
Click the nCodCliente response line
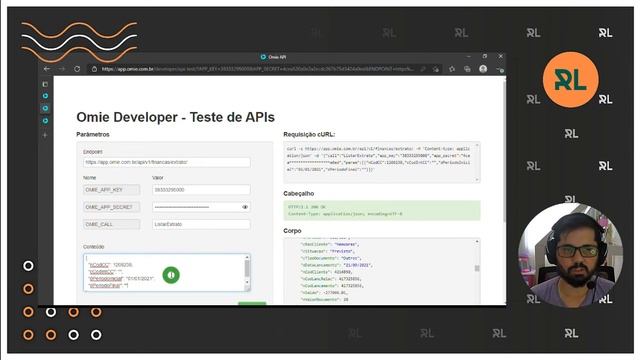[327, 272]
